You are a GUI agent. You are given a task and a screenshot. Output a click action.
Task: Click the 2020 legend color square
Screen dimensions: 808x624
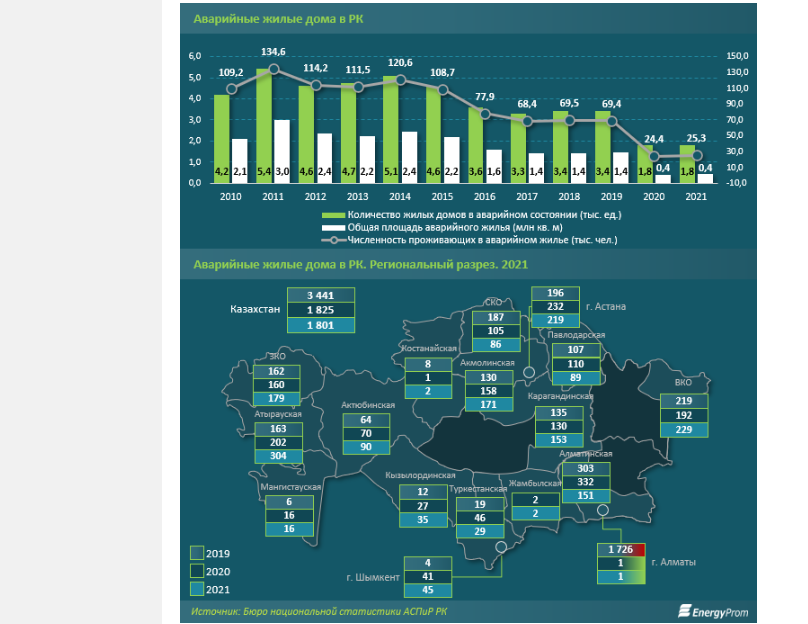(197, 571)
